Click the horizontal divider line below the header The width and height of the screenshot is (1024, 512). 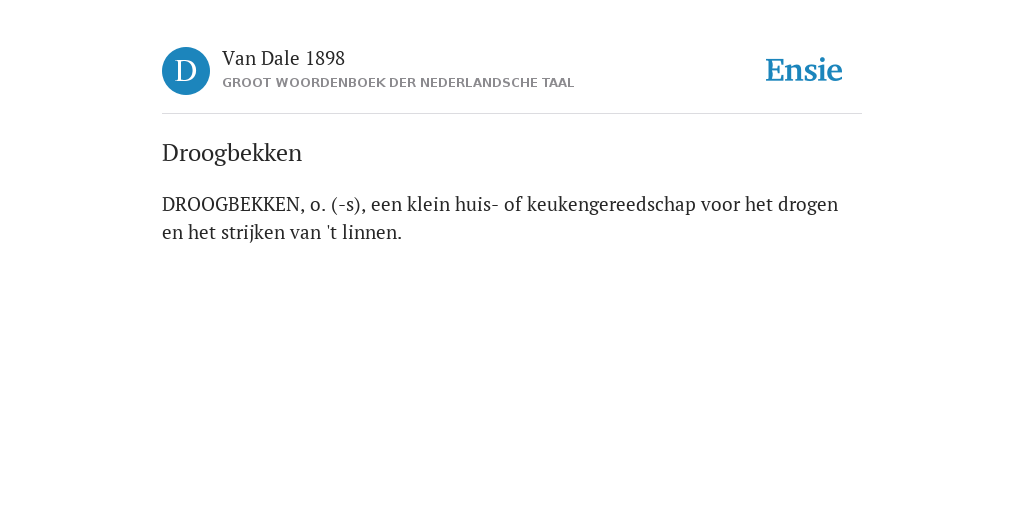(512, 114)
